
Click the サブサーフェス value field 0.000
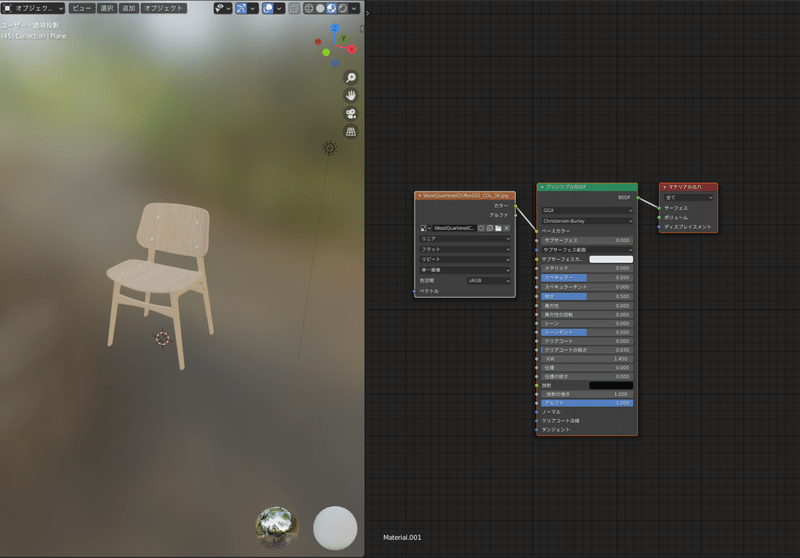pos(587,240)
